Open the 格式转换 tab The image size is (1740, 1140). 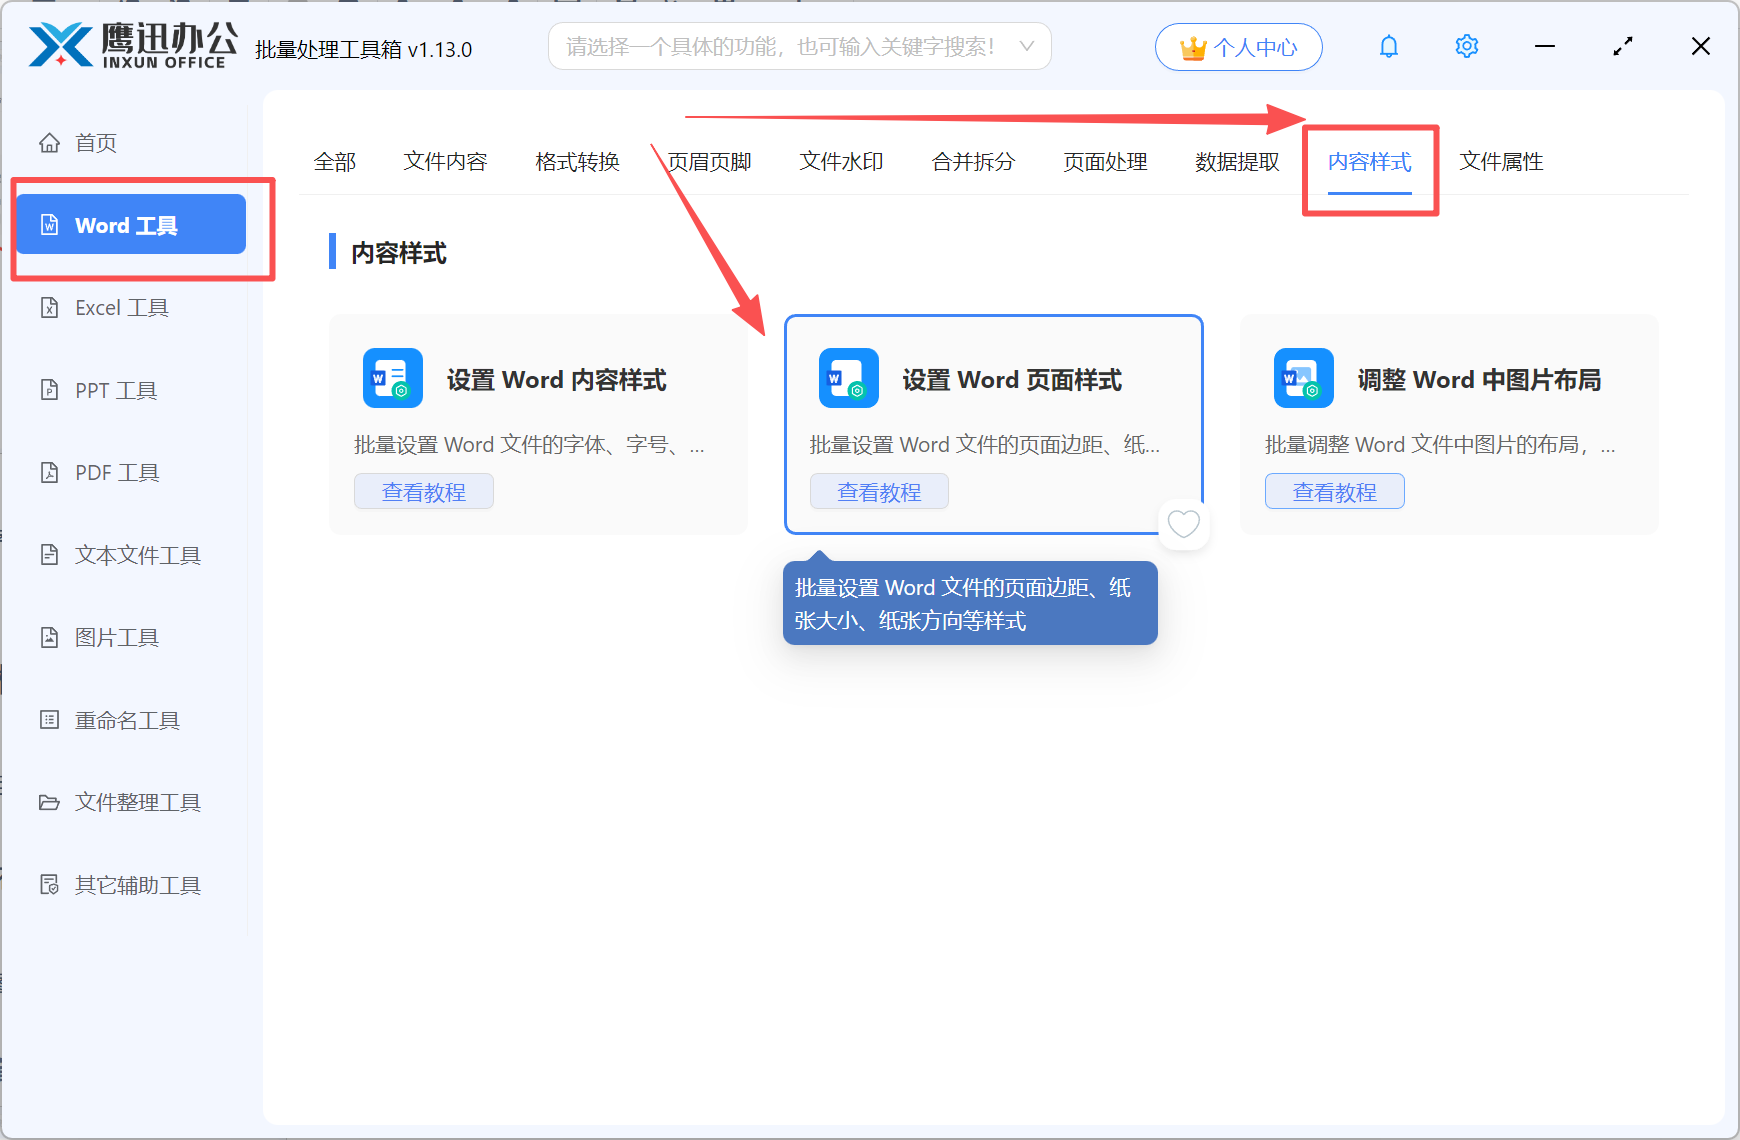coord(577,162)
